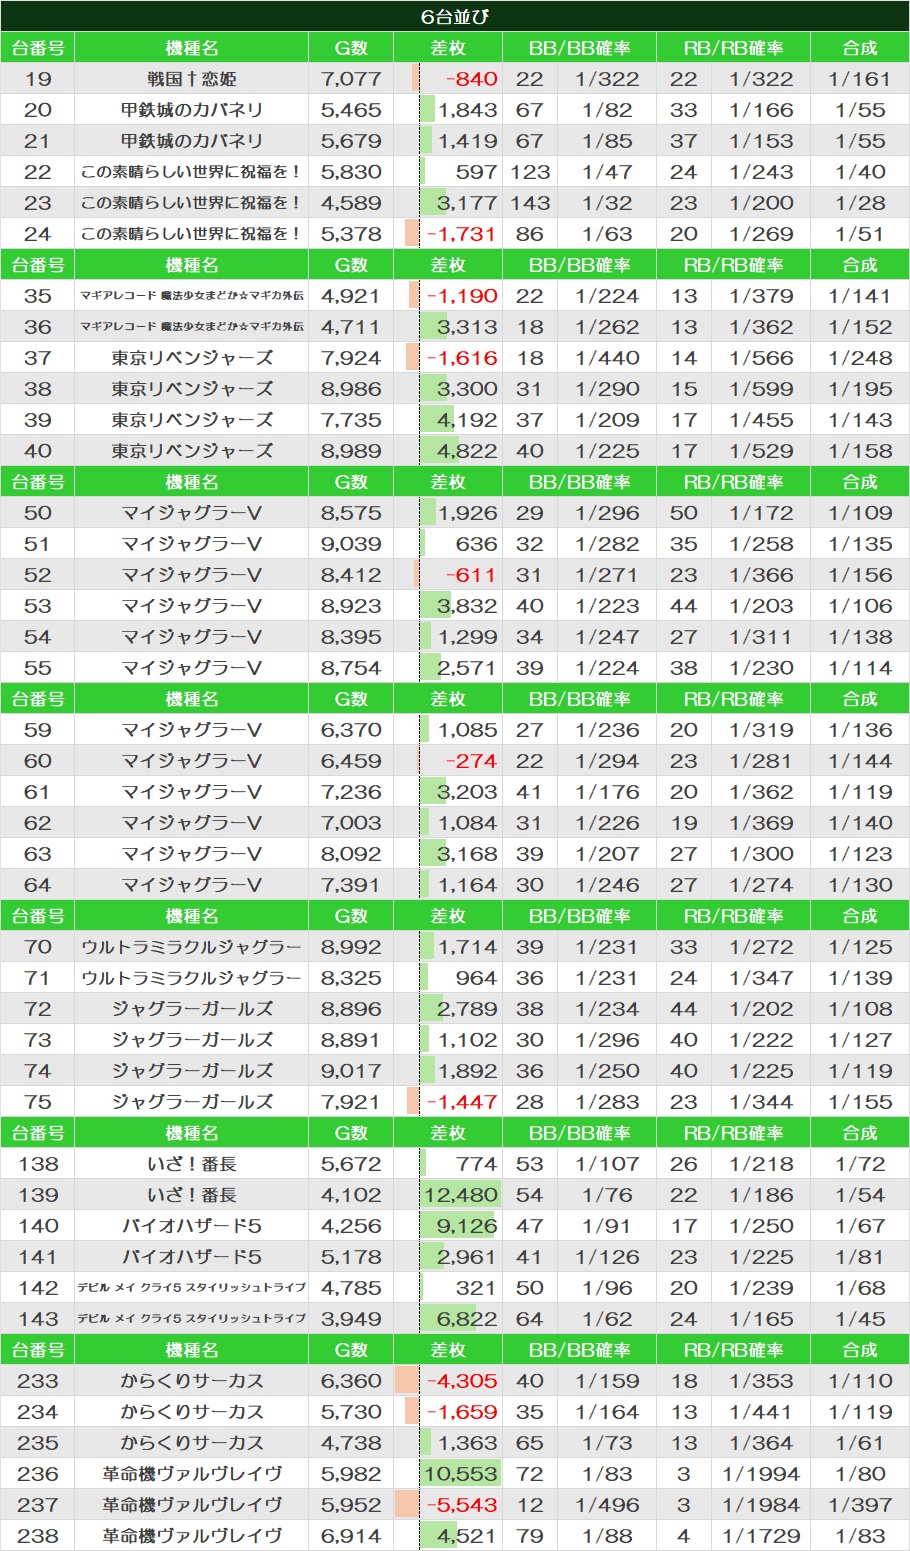The image size is (910, 1551).
Task: Select 革命機ヴァルヴレイヴ in row 236
Action: pyautogui.click(x=191, y=1474)
